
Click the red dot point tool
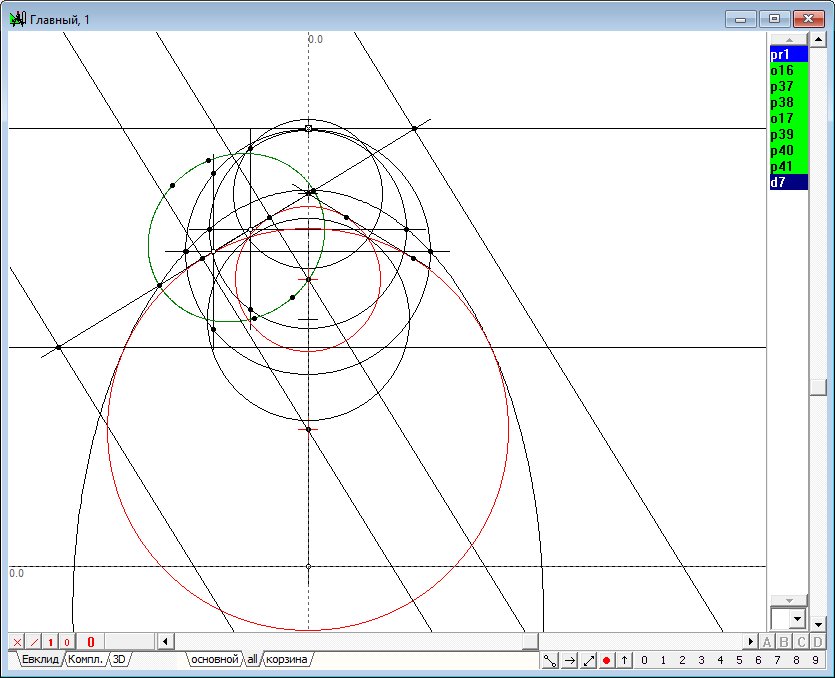tap(607, 660)
